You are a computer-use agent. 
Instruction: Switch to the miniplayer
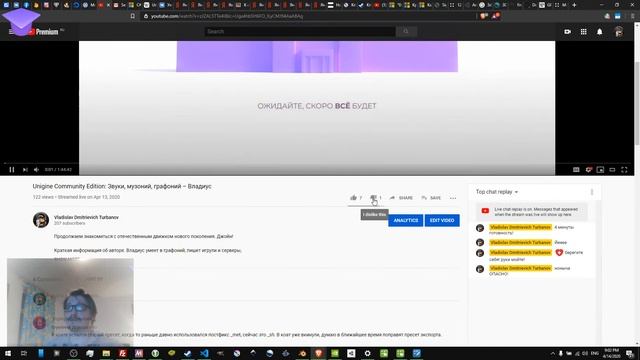click(x=600, y=170)
